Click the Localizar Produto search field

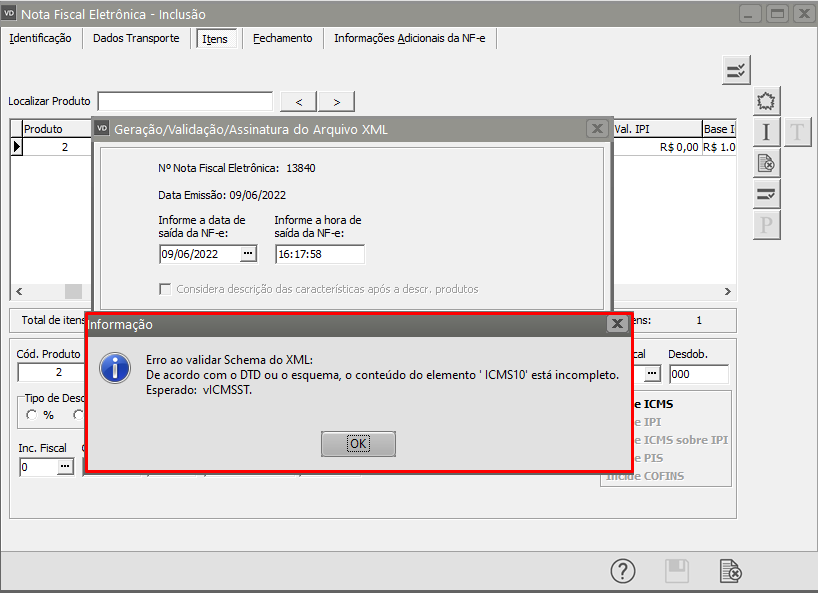185,101
